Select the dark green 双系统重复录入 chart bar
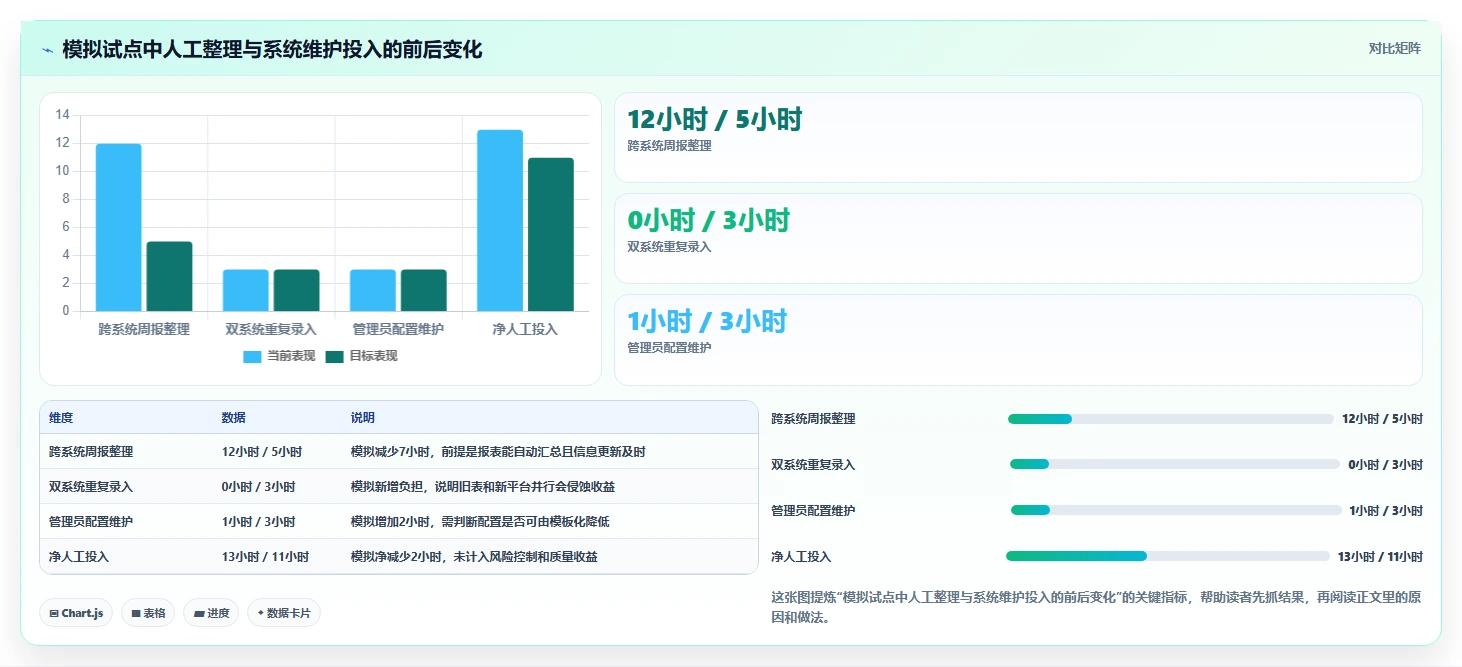The height and width of the screenshot is (667, 1462). [296, 290]
